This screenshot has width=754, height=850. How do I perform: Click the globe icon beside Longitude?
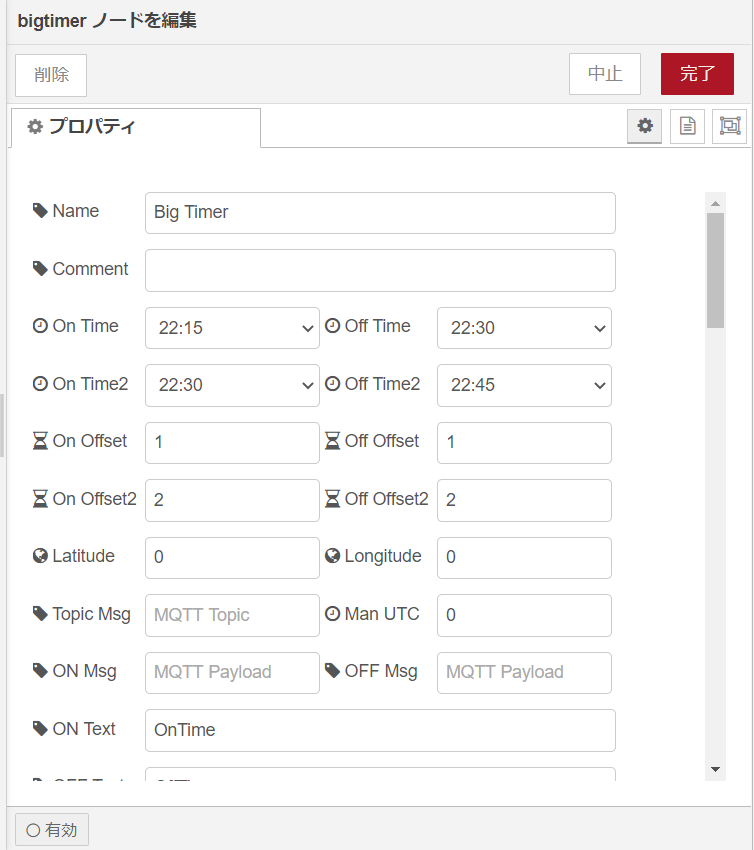click(x=332, y=556)
